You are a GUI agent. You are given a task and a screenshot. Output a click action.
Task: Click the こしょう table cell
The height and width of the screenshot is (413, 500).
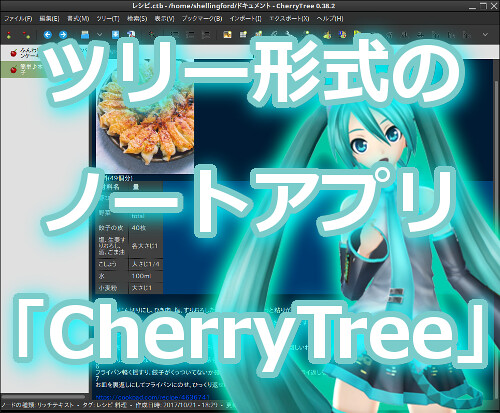click(111, 264)
